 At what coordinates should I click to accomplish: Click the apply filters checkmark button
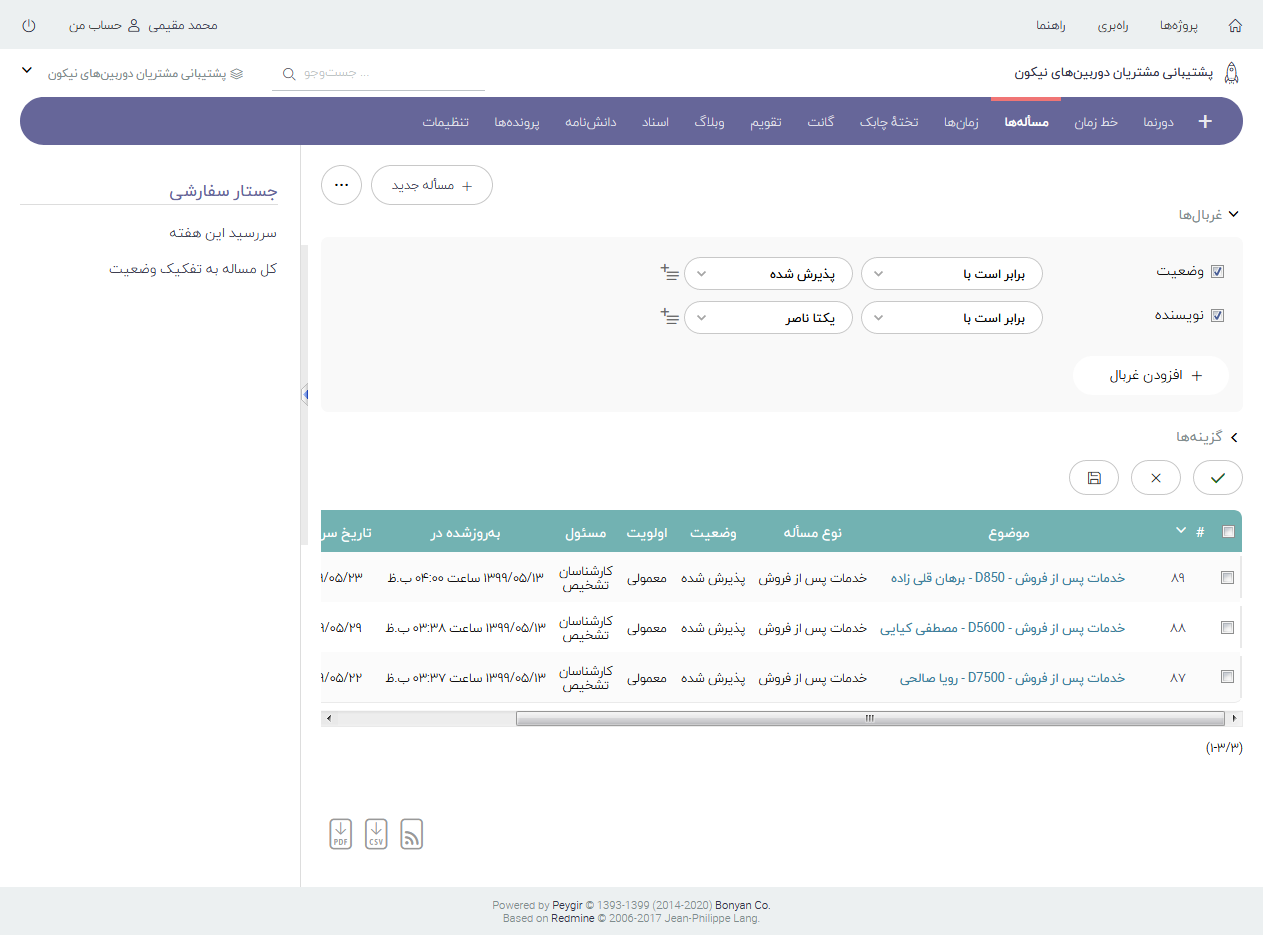coord(1217,478)
